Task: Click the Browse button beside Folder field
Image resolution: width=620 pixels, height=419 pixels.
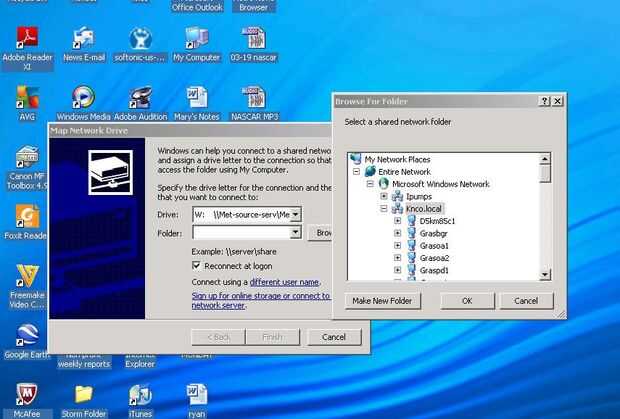Action: point(320,233)
